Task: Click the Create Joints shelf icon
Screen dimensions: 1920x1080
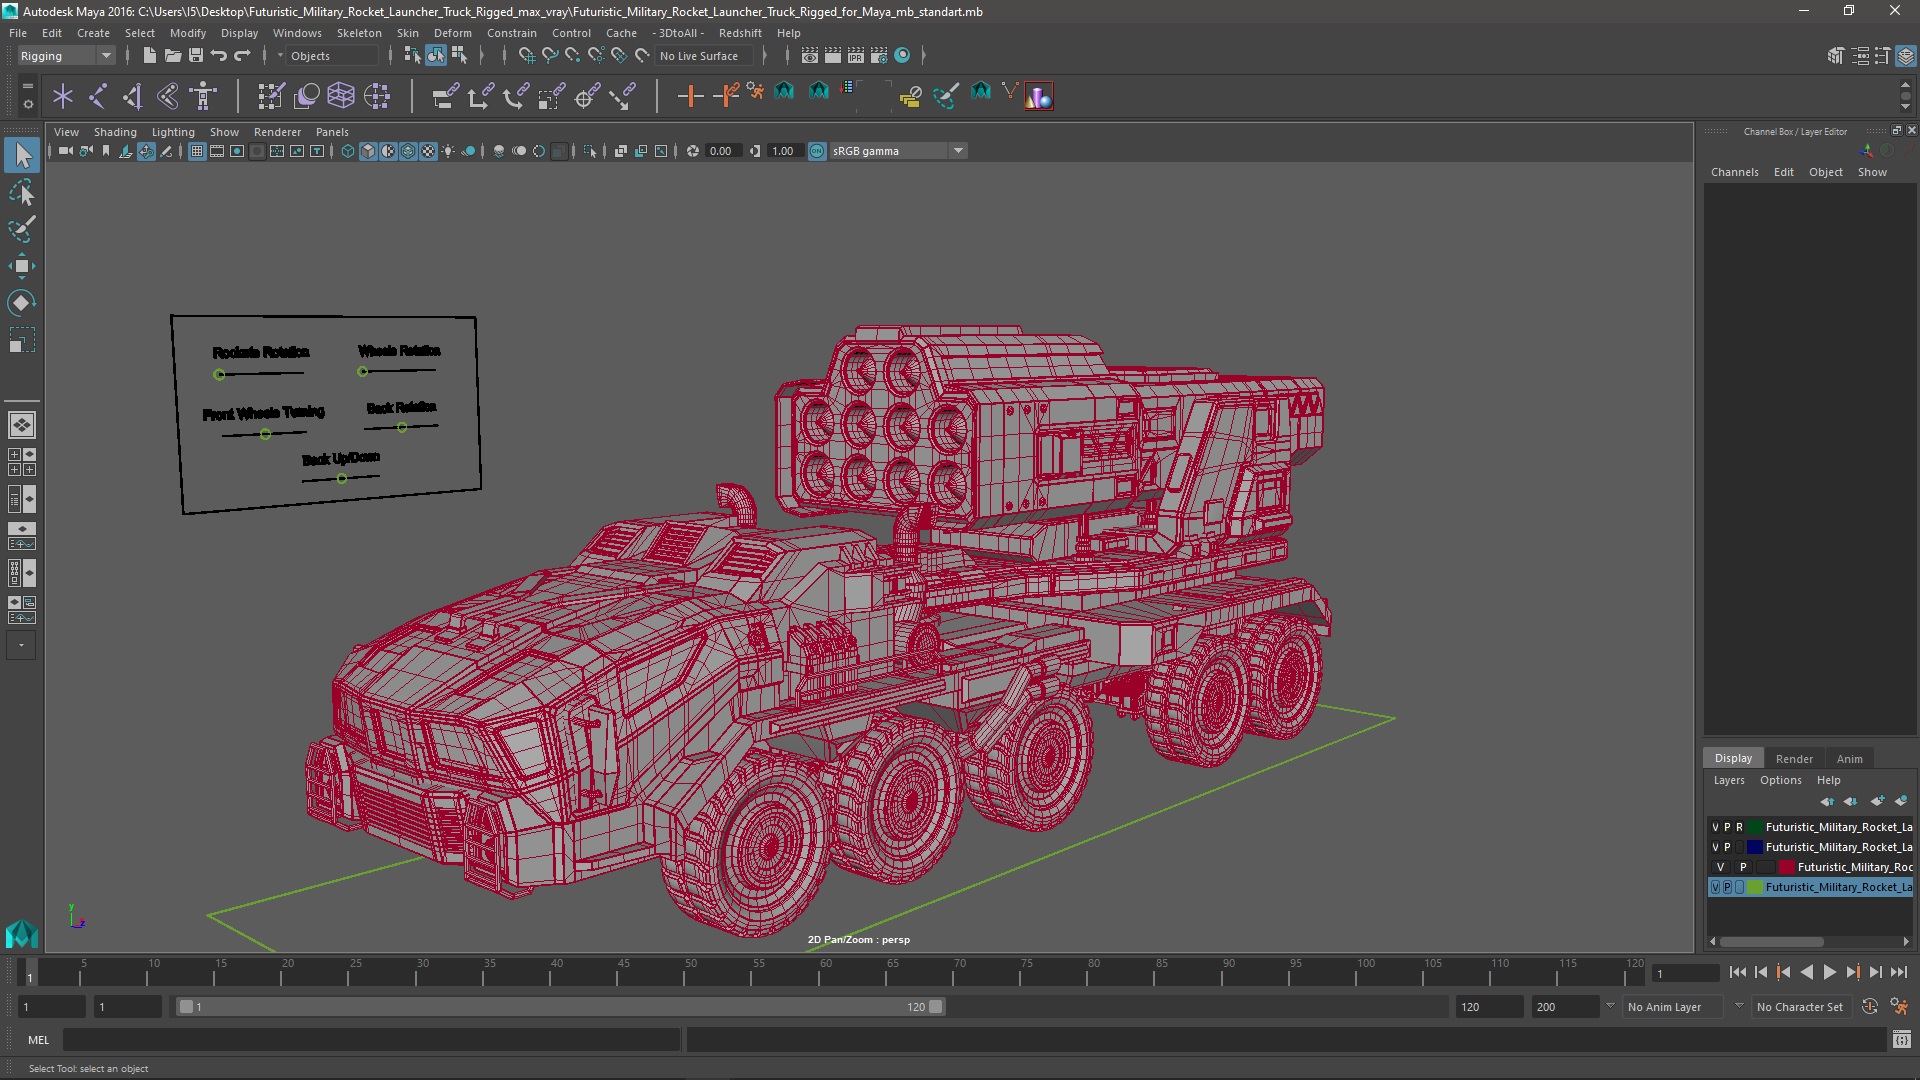Action: [98, 96]
